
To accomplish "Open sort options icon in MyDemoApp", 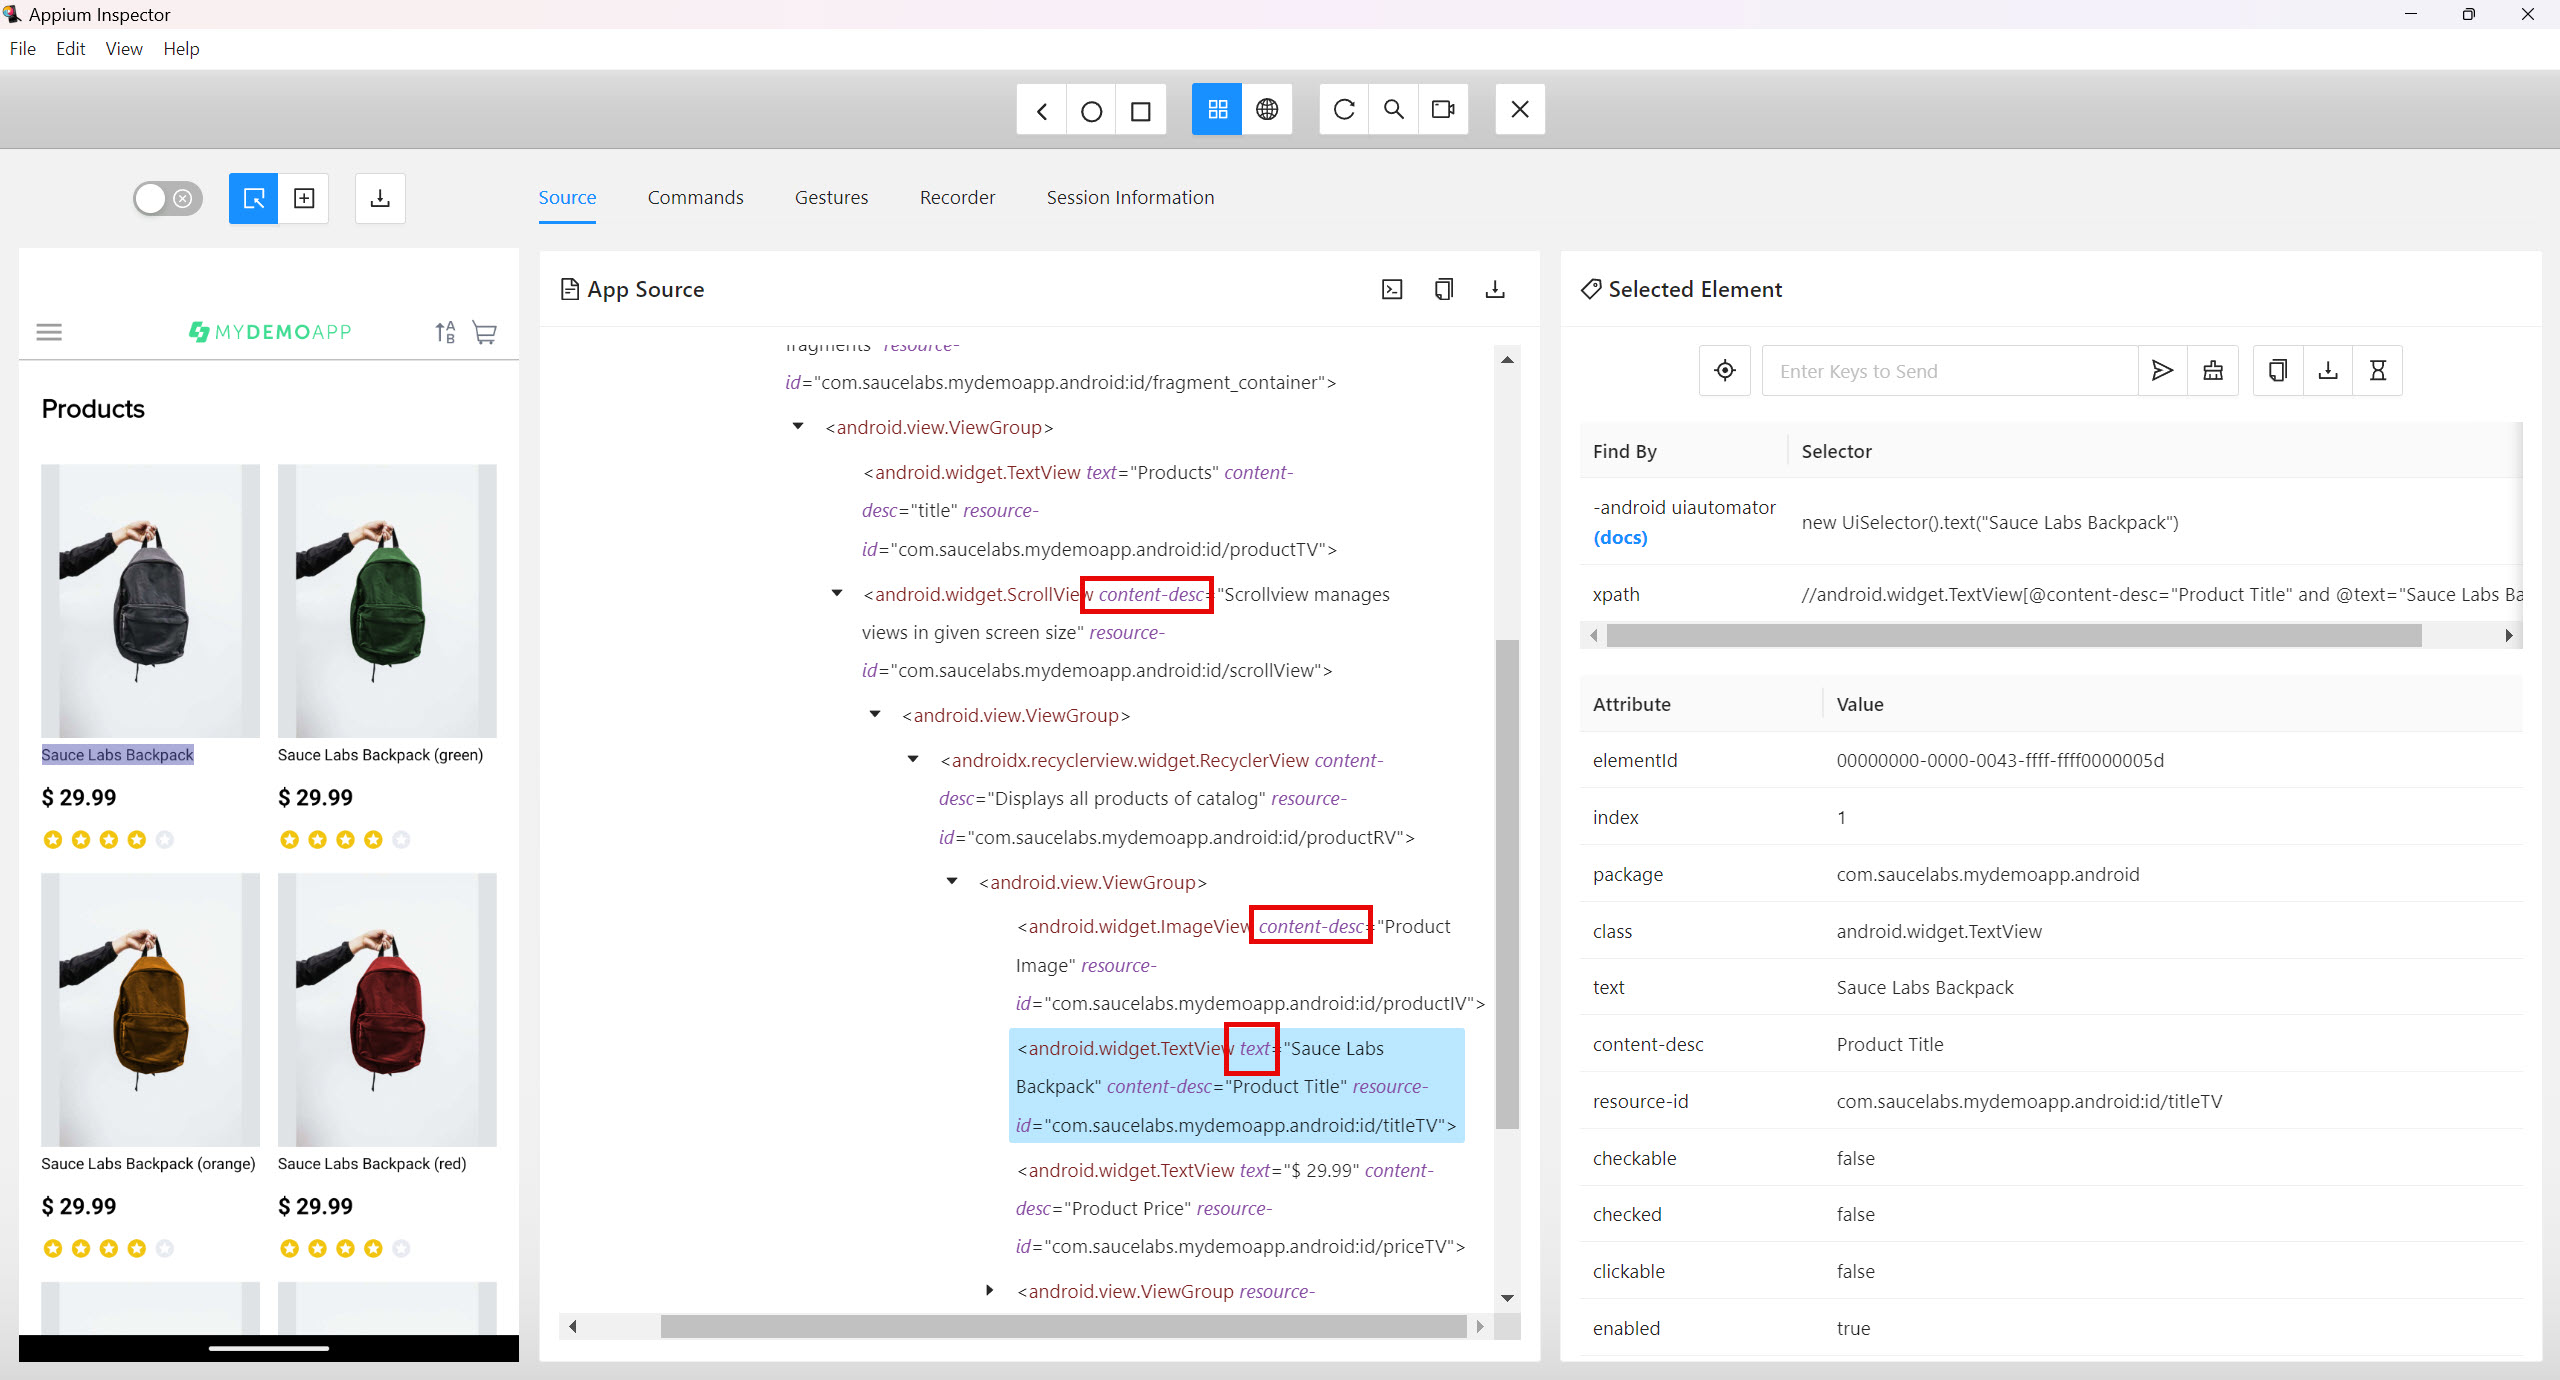I will coord(445,332).
